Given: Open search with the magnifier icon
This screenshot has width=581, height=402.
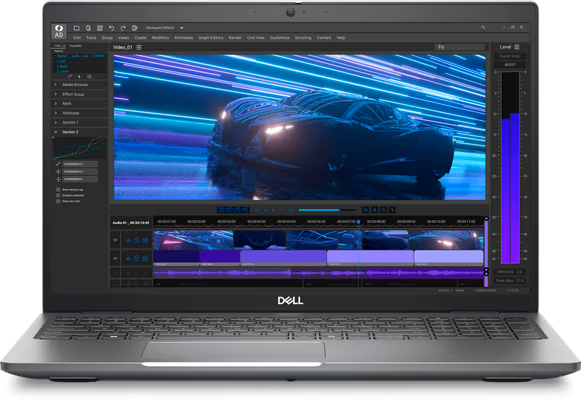Looking at the screenshot, I should click(483, 27).
